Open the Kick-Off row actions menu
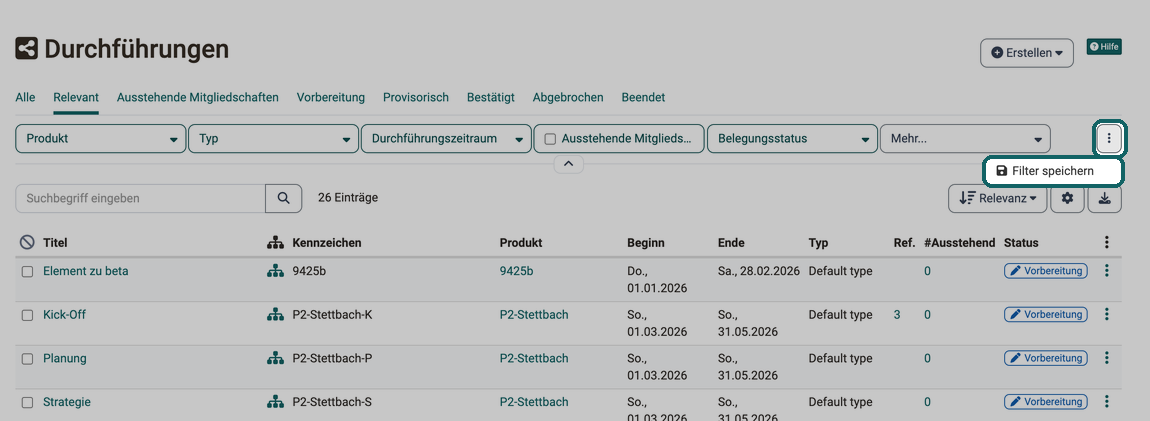 coord(1107,315)
